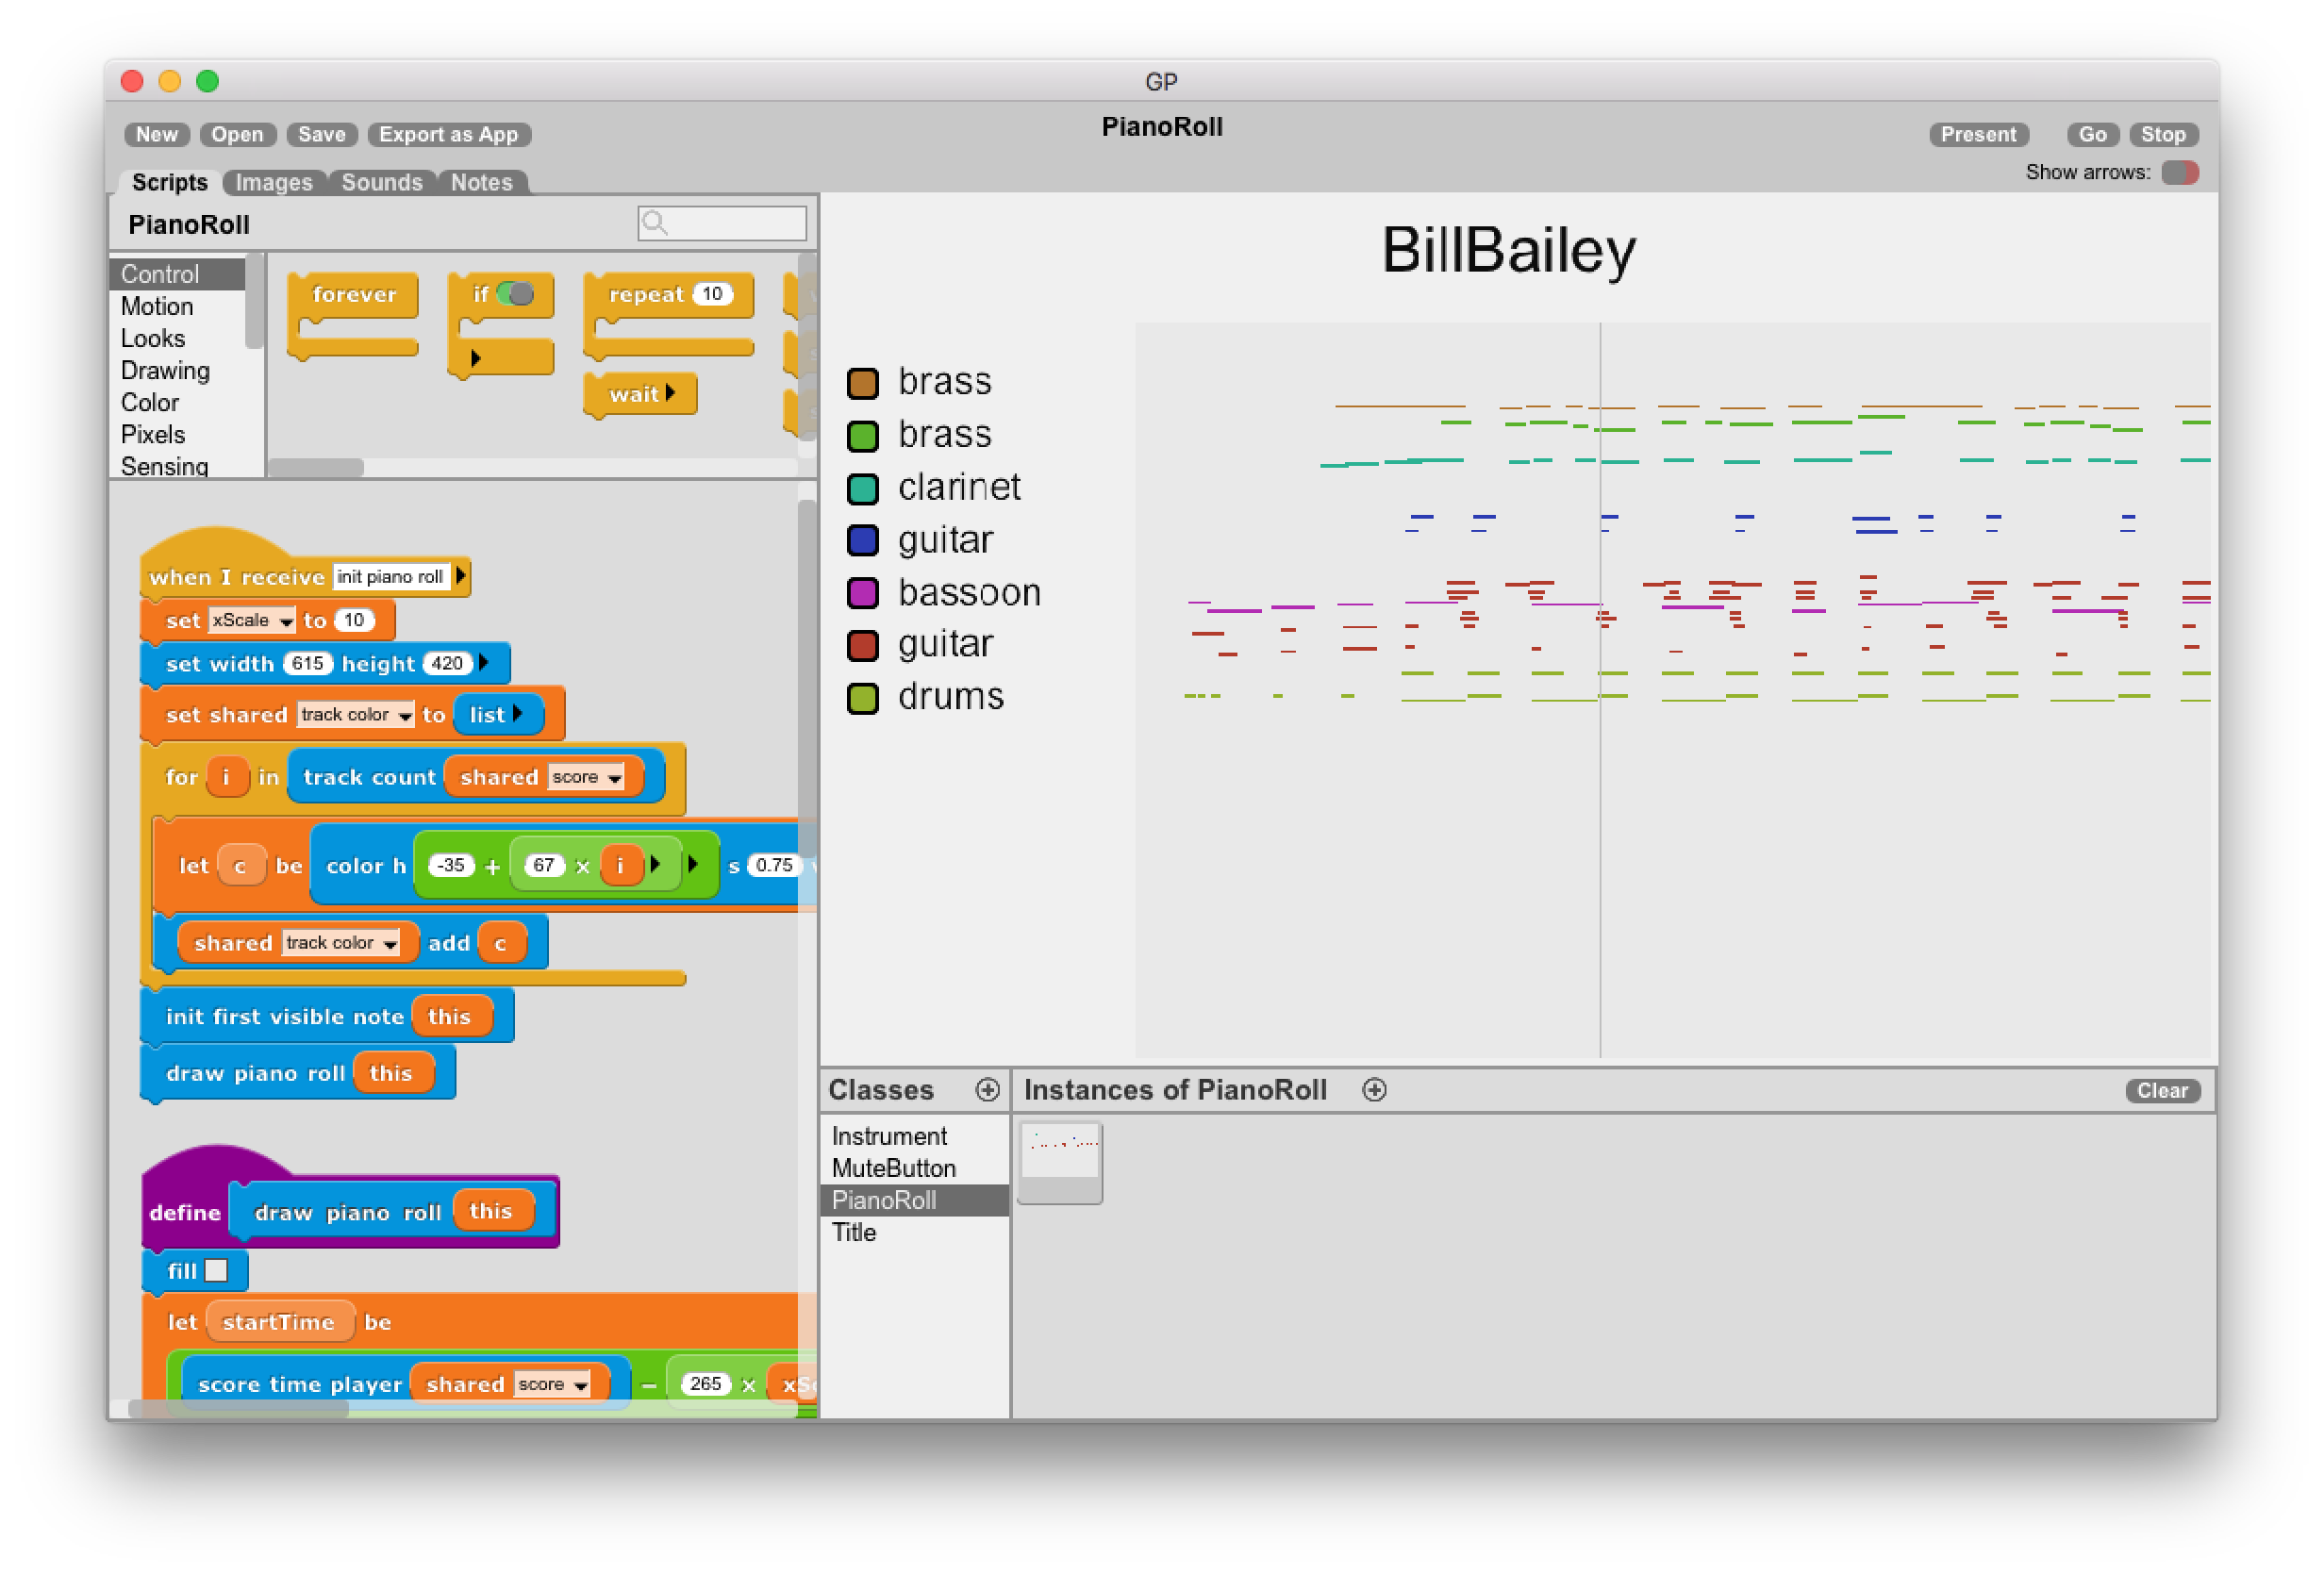Select the Drawing block category
The image size is (2324, 1573).
[177, 370]
